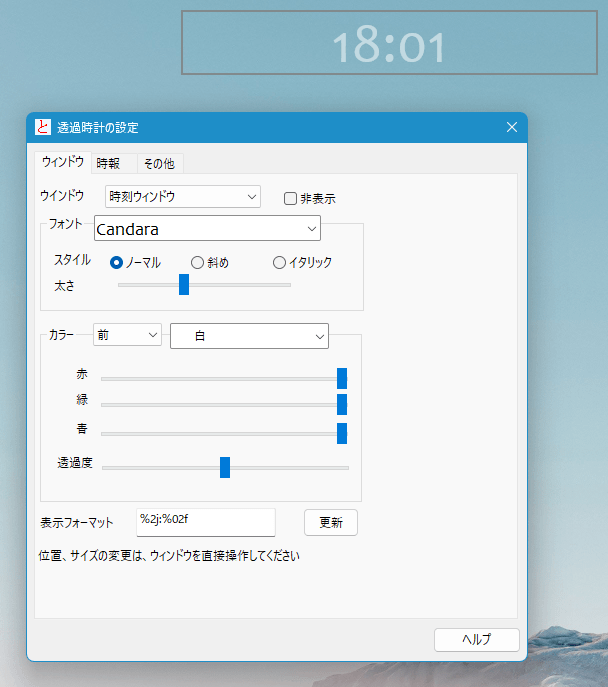Open the Candara font dropdown

(x=207, y=229)
